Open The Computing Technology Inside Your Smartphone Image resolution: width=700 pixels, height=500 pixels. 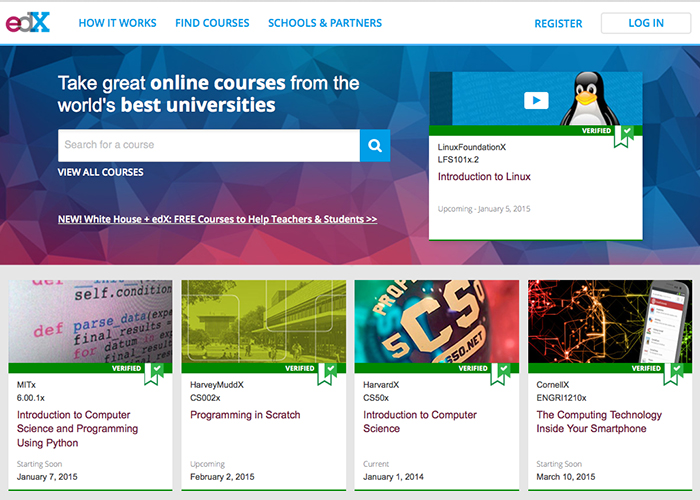pos(599,421)
